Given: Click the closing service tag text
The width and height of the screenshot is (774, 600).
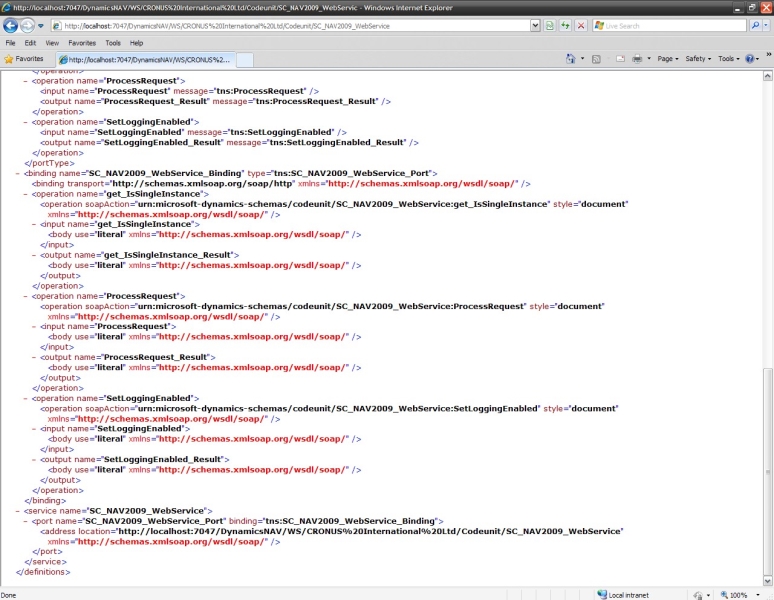Looking at the screenshot, I should [45, 562].
